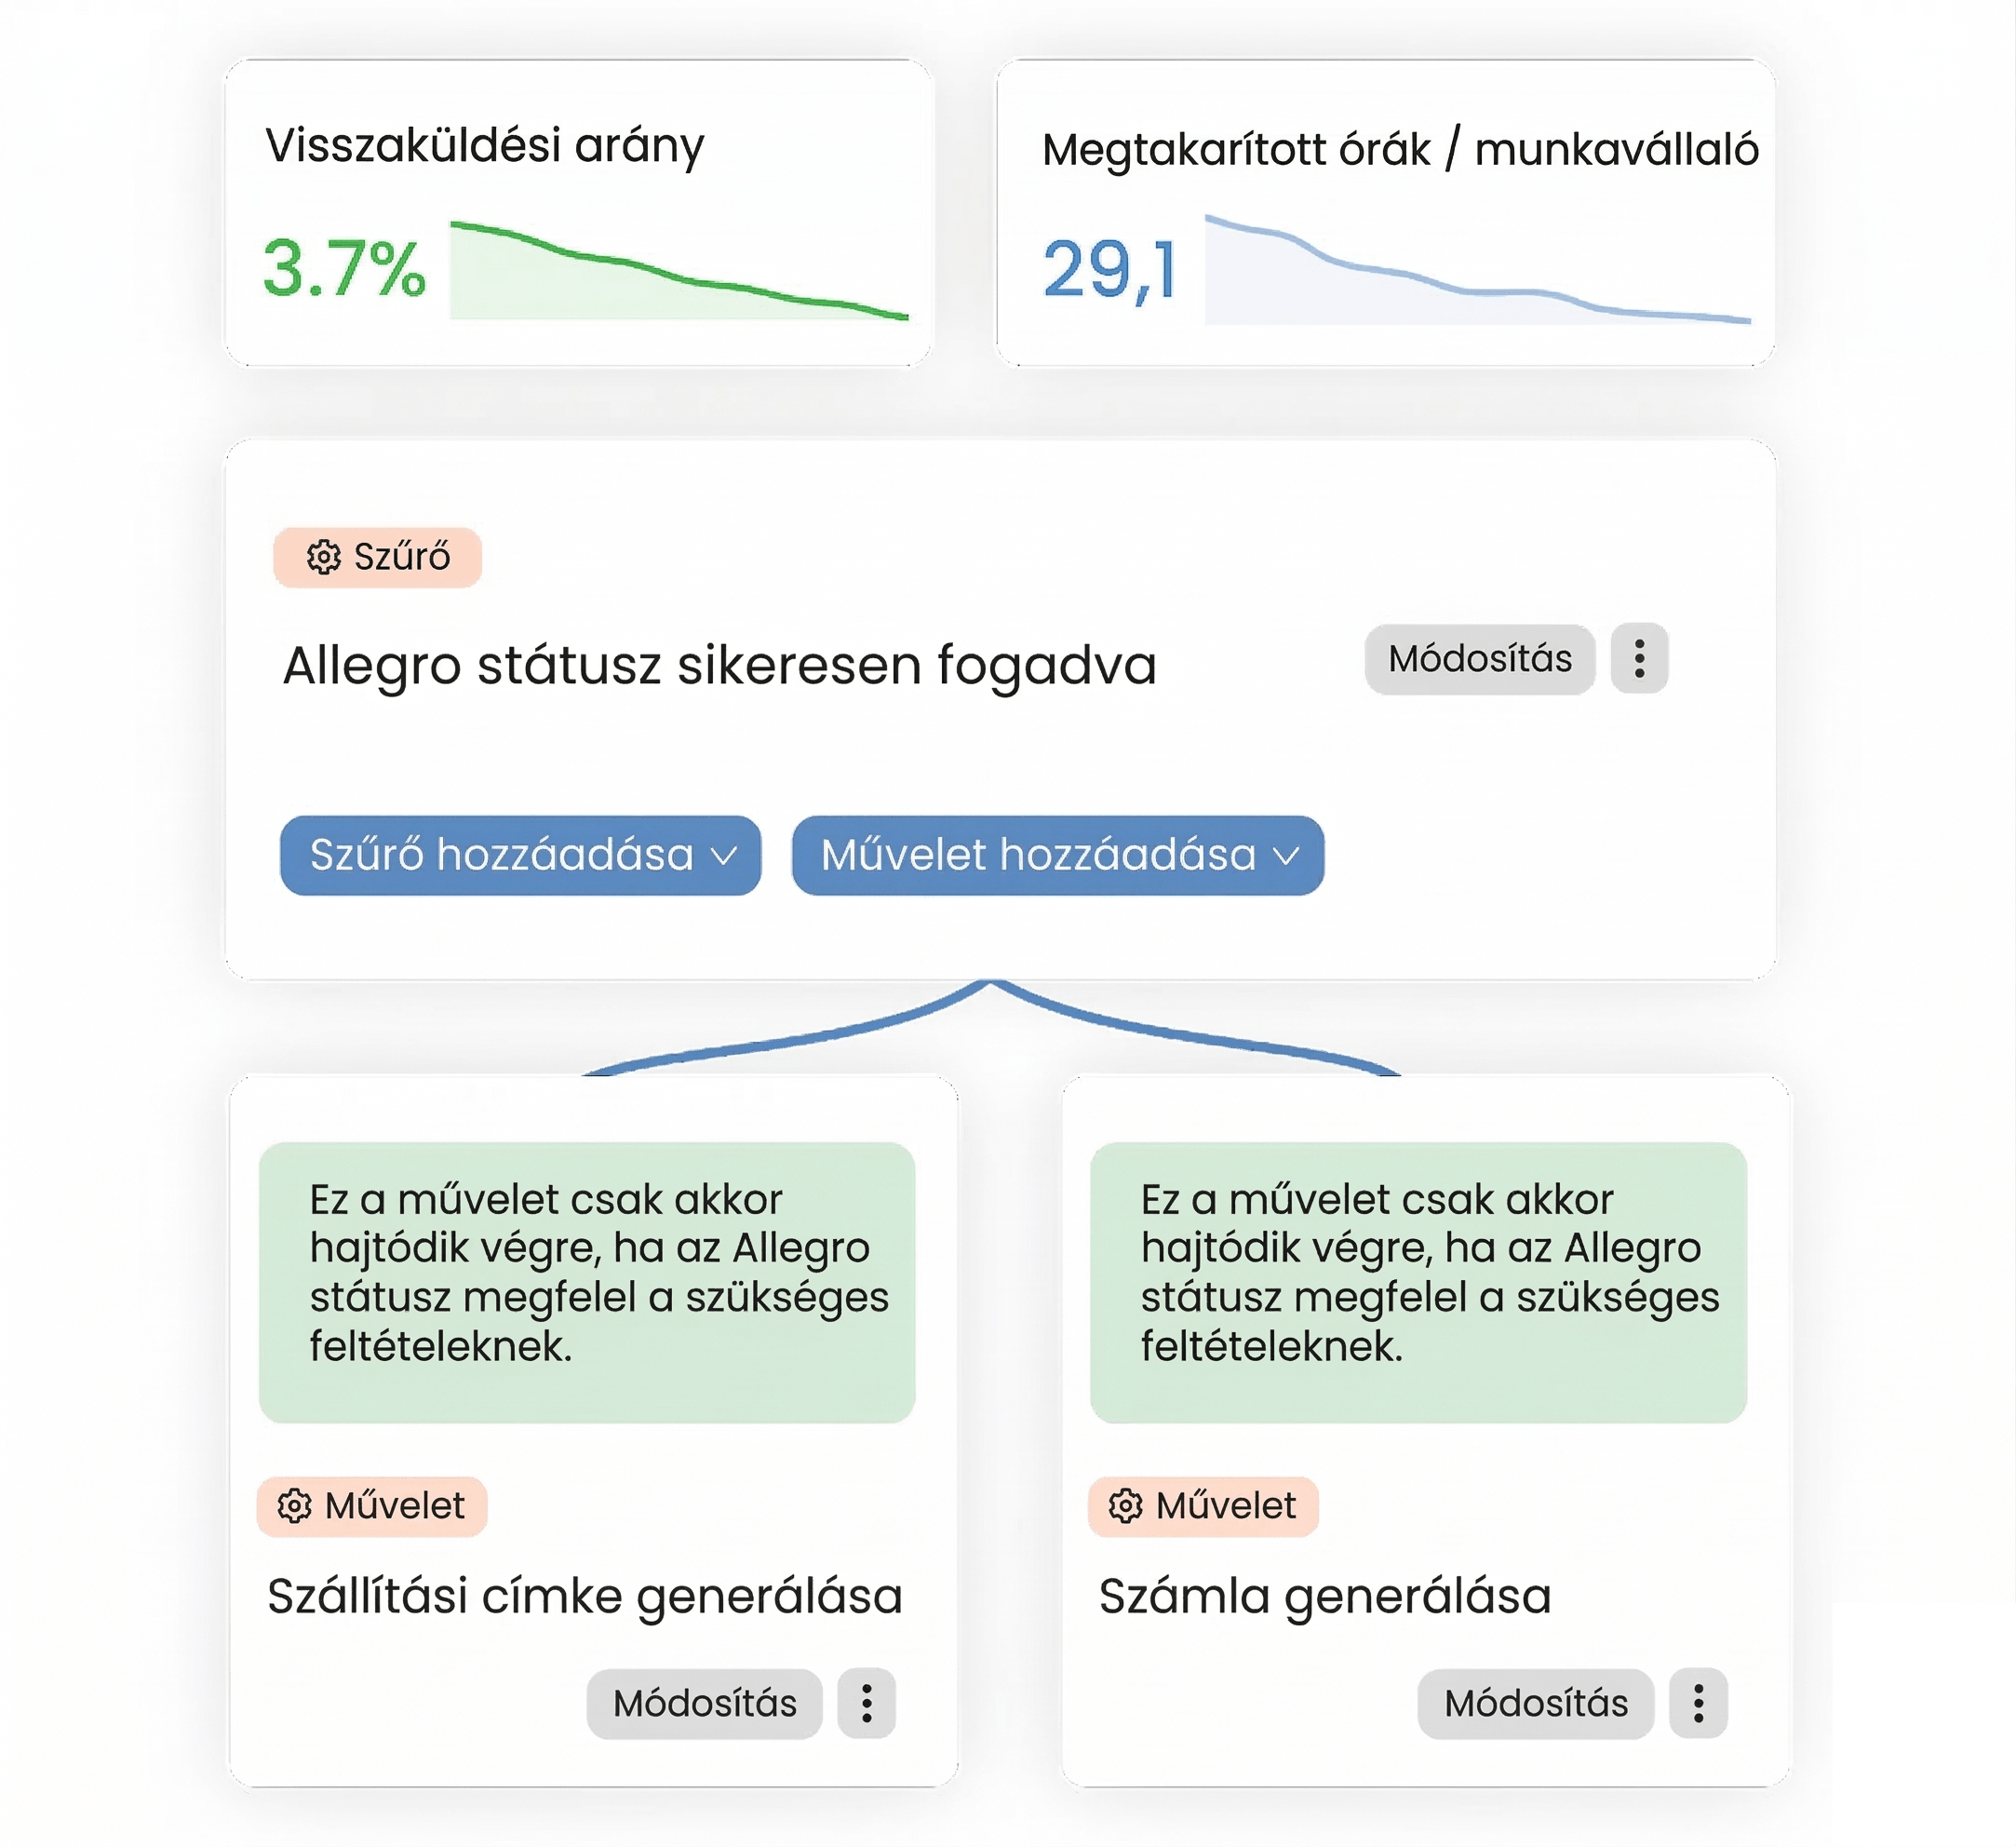Click the gear icon in the left Művelet tag
Viewport: 2016px width, 1847px height.
click(x=294, y=1506)
